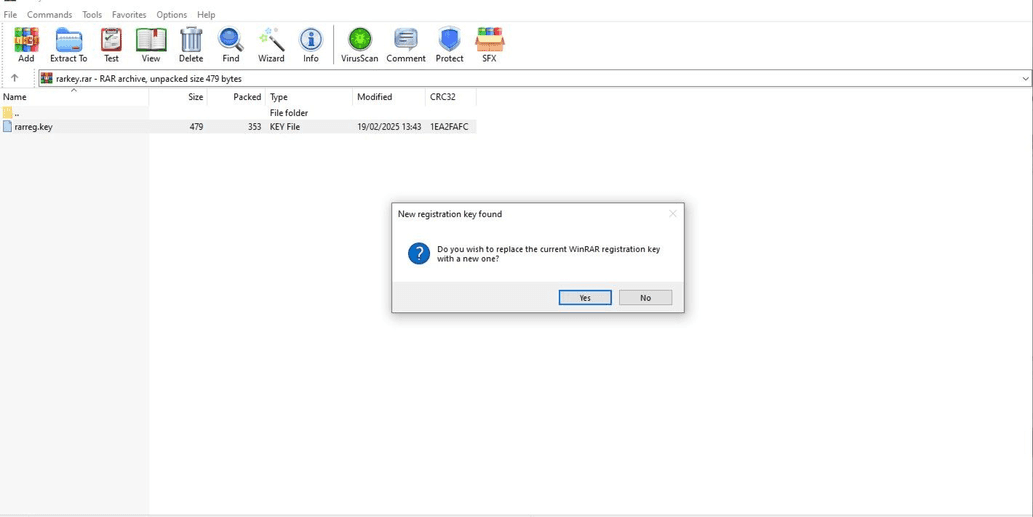Image resolution: width=1033 pixels, height=517 pixels.
Task: Confirm key replacement with Yes
Action: (x=585, y=298)
